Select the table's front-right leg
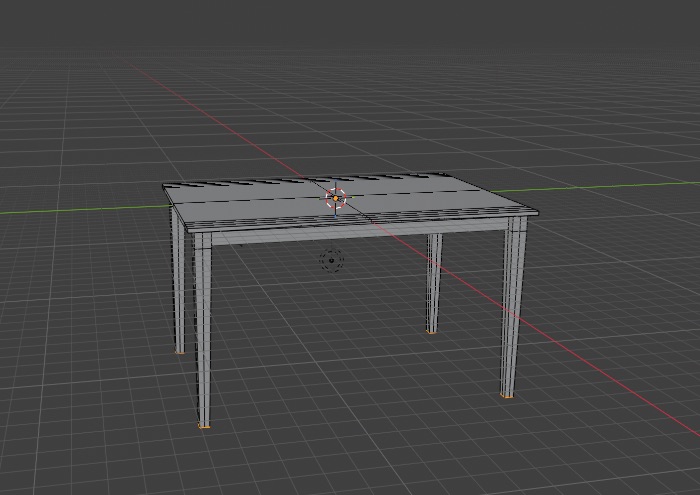This screenshot has width=700, height=495. point(513,307)
